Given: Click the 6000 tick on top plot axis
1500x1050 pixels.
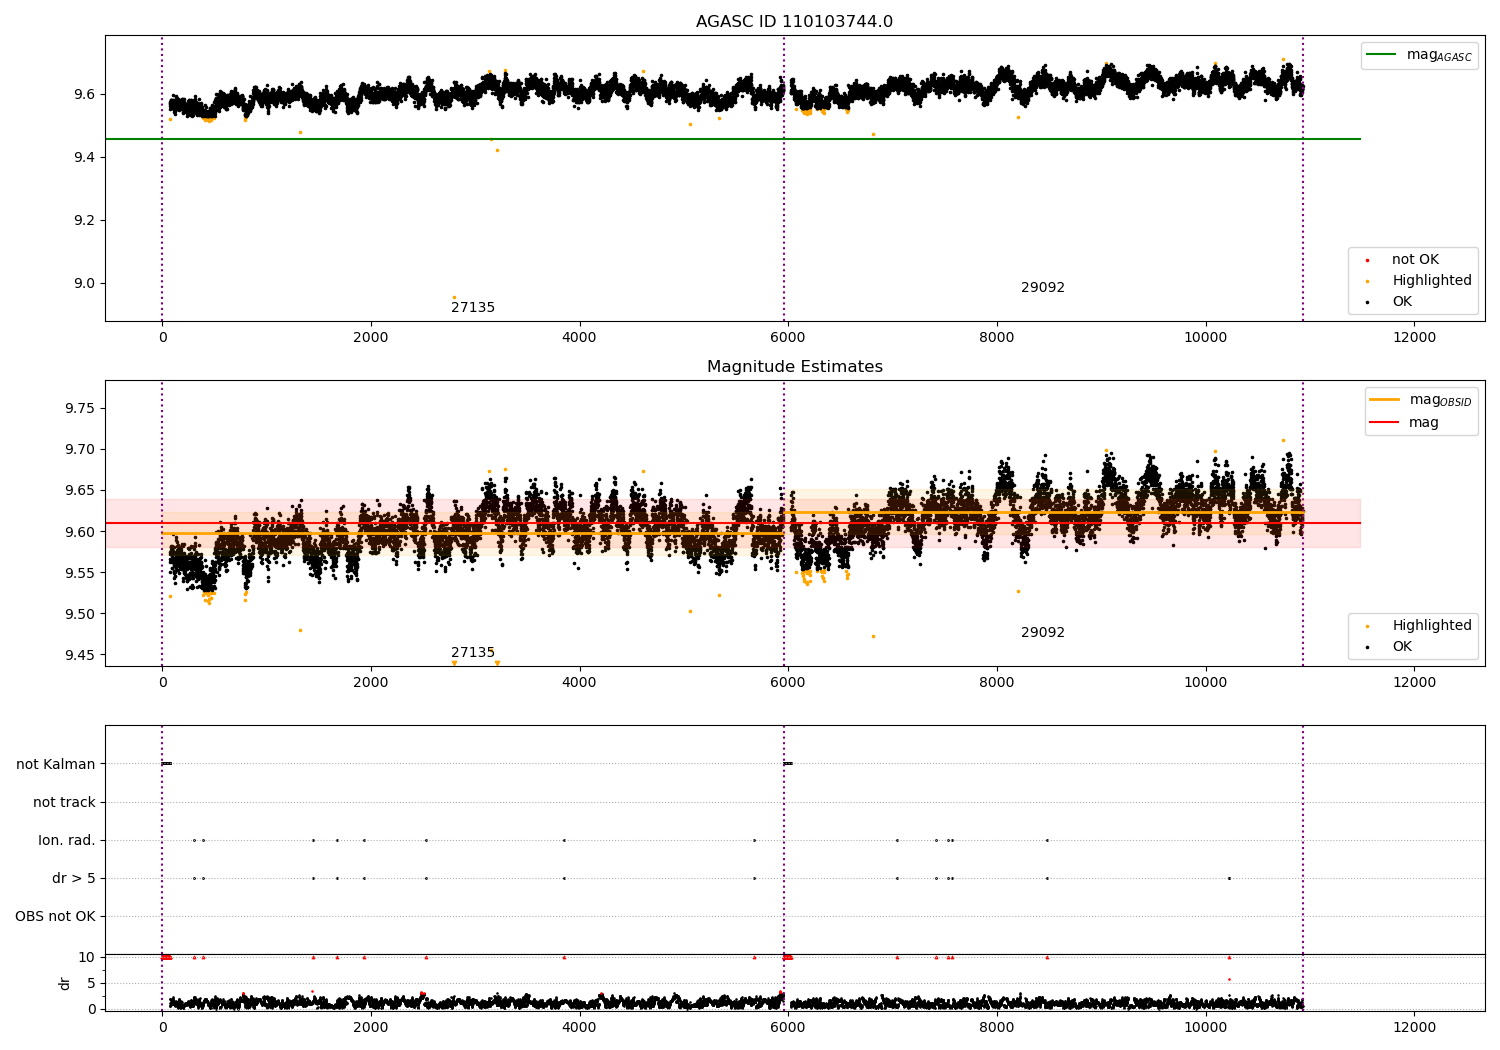Looking at the screenshot, I should click(x=788, y=338).
